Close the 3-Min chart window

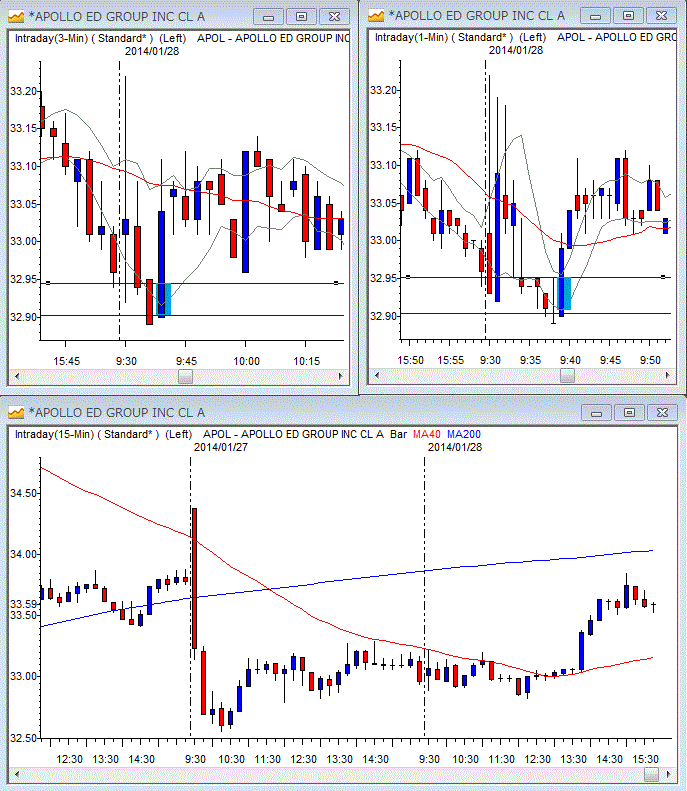coord(334,17)
